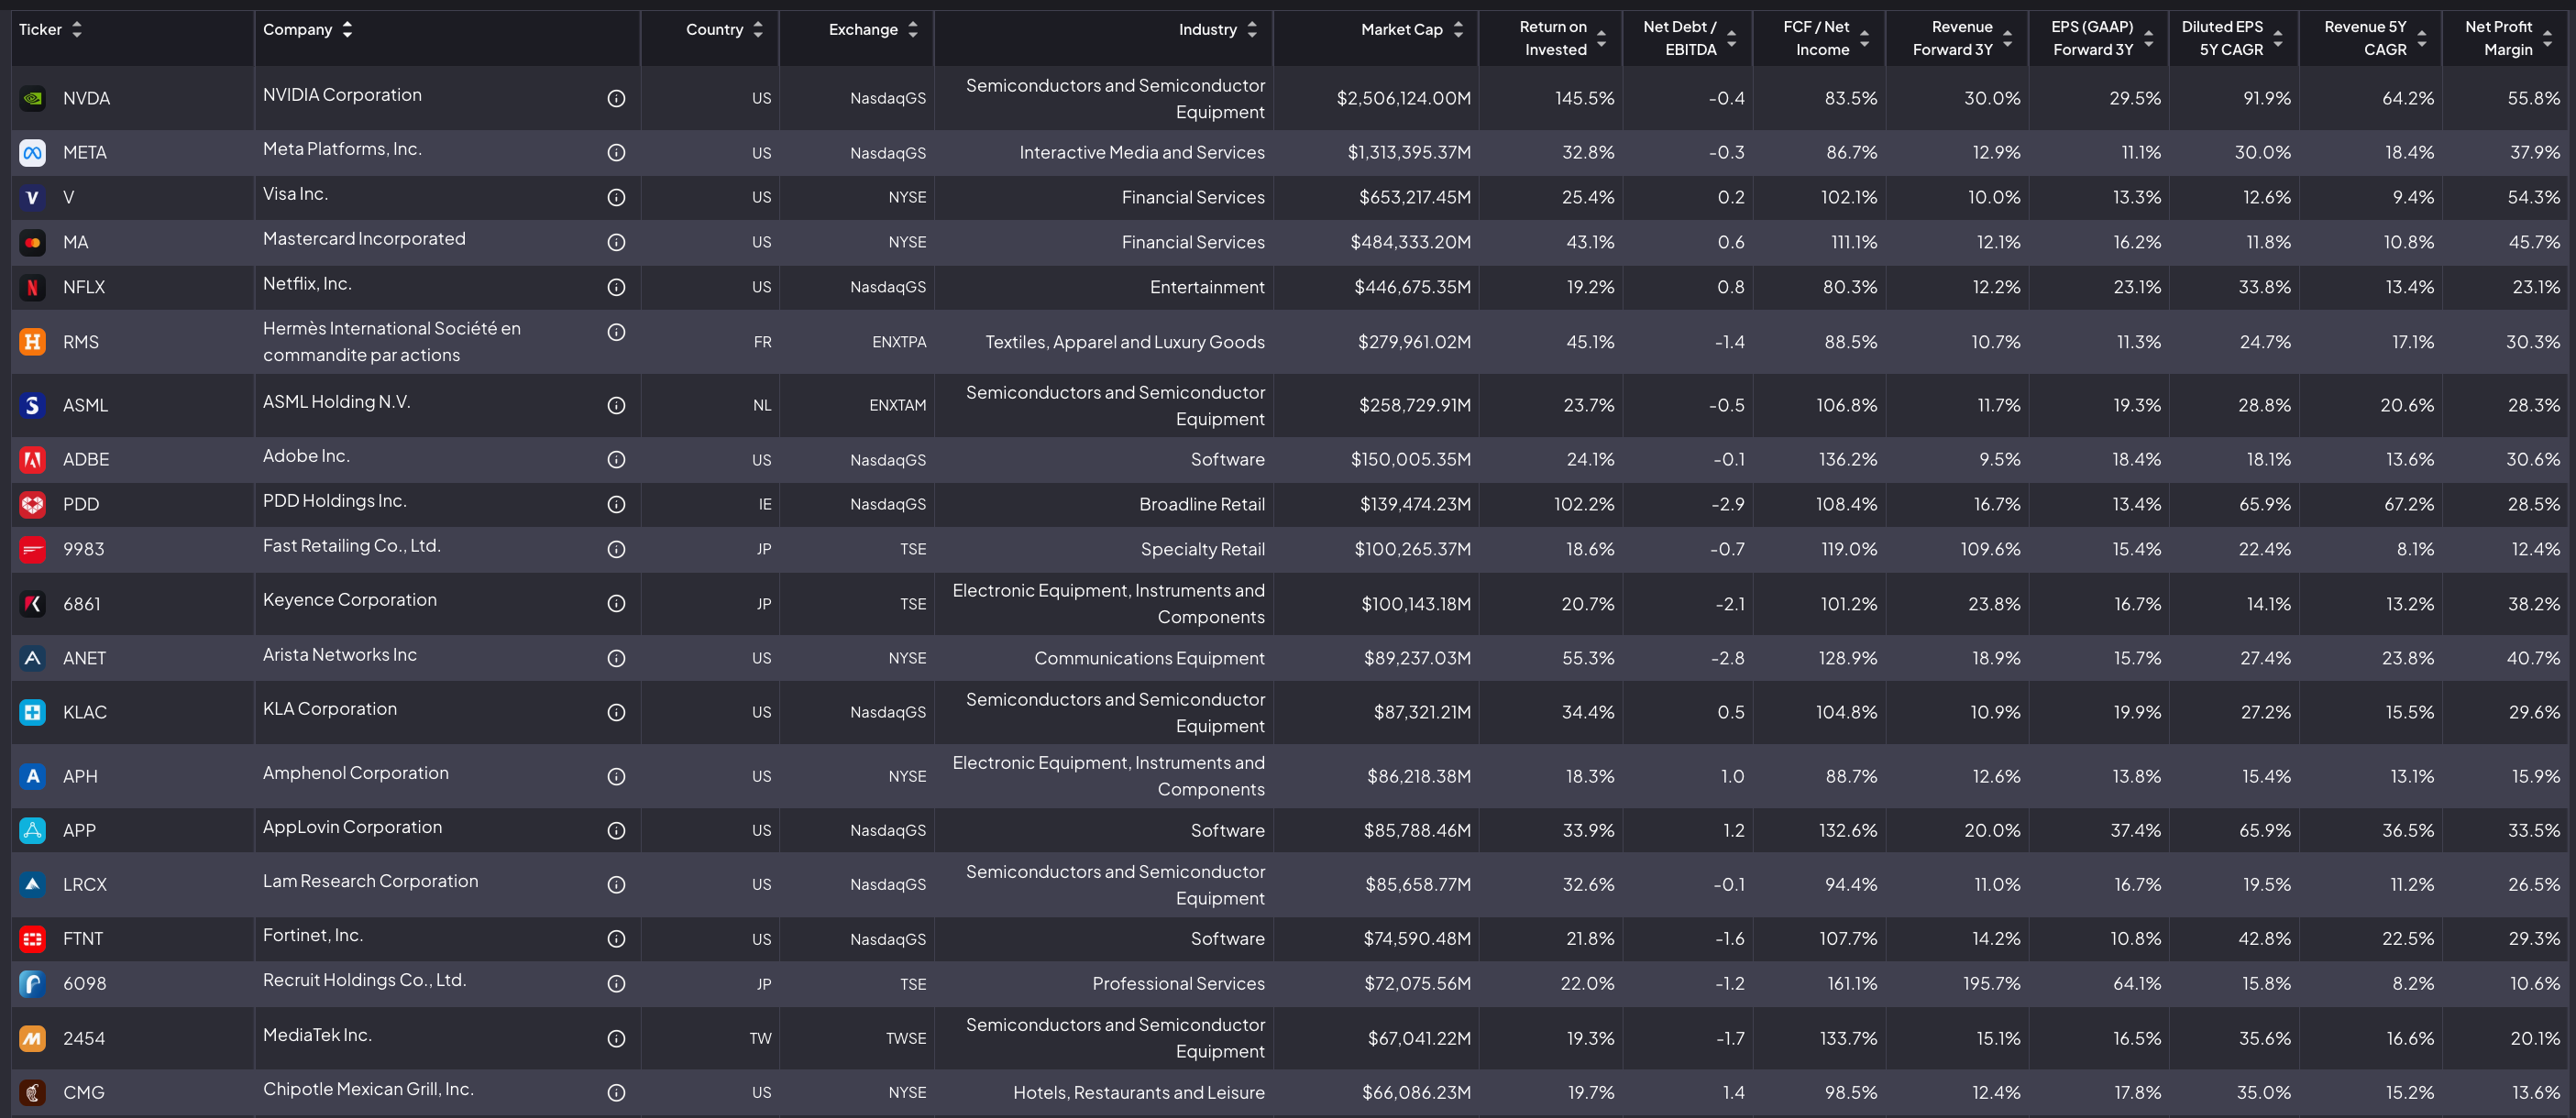This screenshot has height=1118, width=2576.
Task: Click the Chipotle CMG logo icon
Action: 33,1092
